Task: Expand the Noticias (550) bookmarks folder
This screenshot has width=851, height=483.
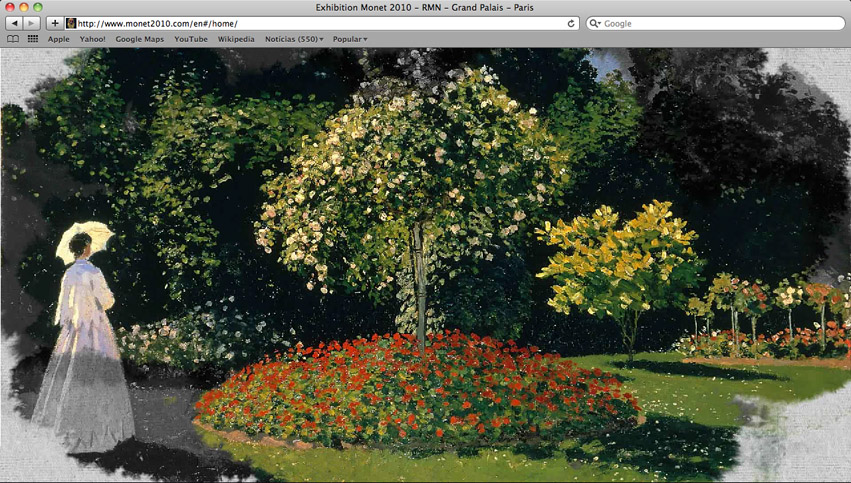Action: tap(294, 39)
